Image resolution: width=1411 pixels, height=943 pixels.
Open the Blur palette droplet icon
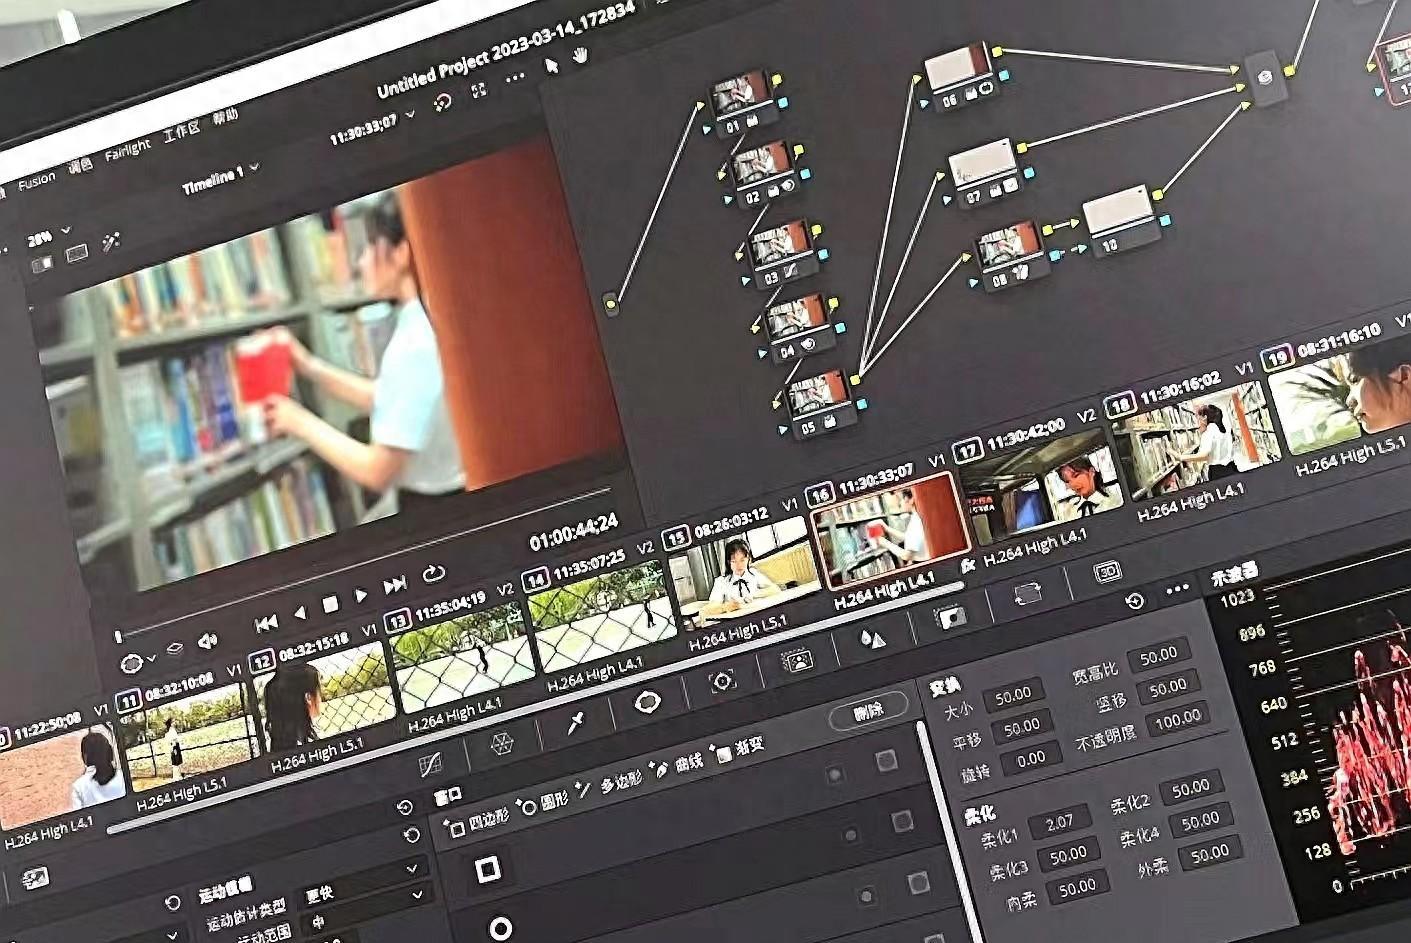click(x=872, y=639)
